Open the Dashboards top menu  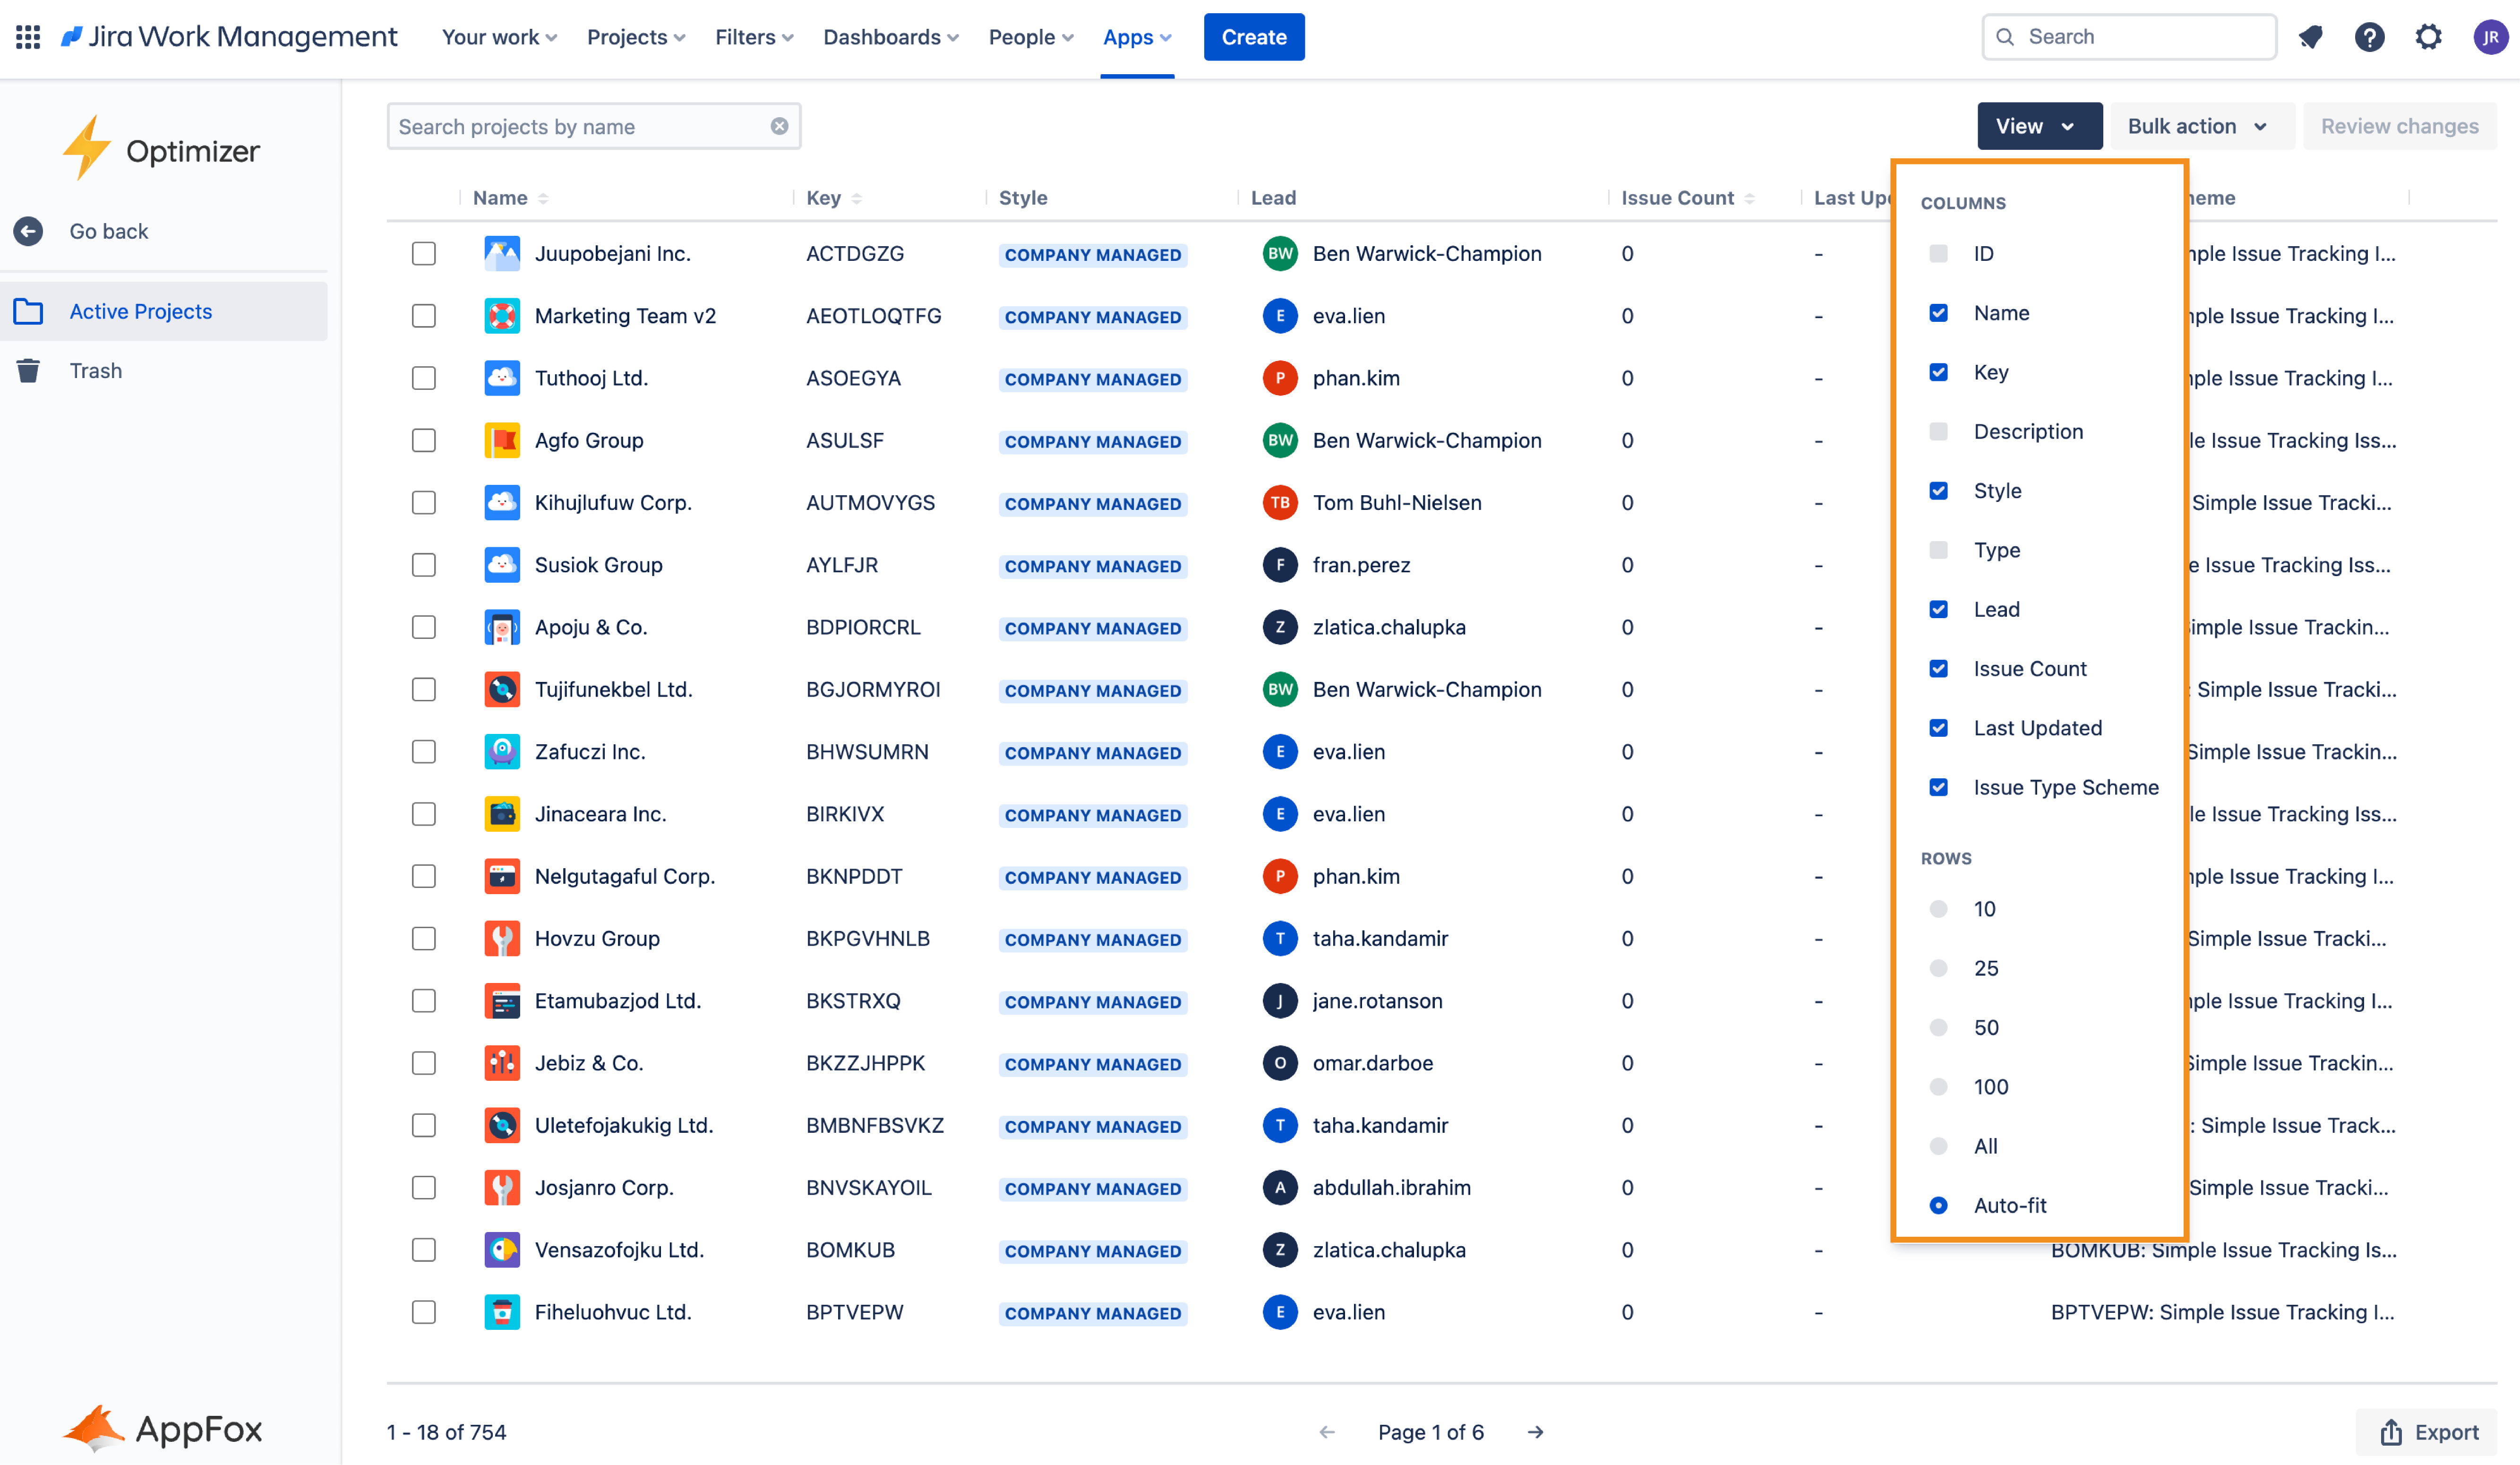click(x=890, y=37)
